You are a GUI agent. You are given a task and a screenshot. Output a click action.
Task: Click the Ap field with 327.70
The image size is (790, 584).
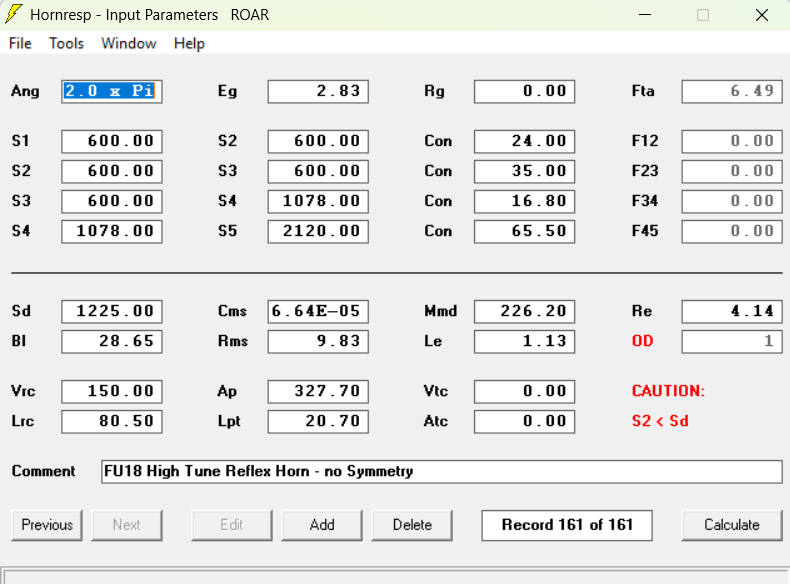(318, 392)
